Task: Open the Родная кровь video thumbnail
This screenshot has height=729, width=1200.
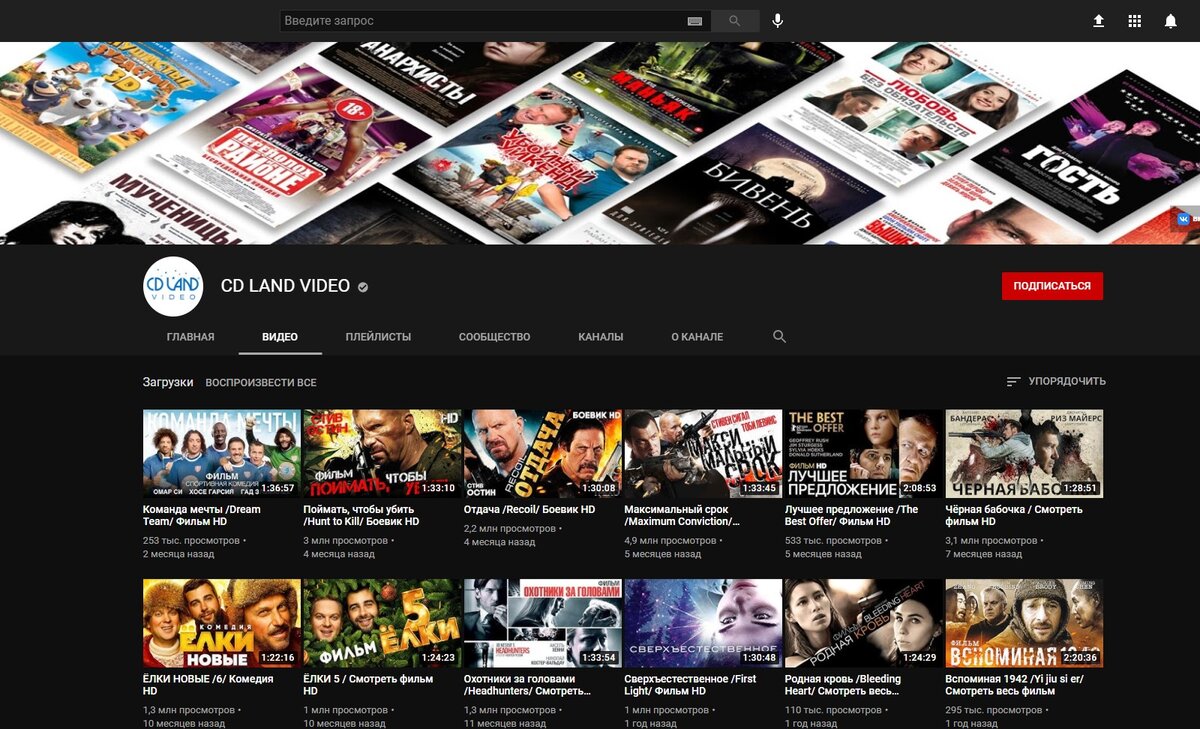Action: (864, 623)
